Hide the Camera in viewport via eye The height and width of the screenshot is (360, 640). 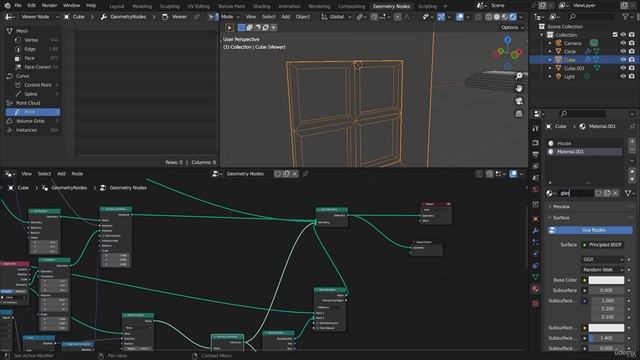[623, 43]
